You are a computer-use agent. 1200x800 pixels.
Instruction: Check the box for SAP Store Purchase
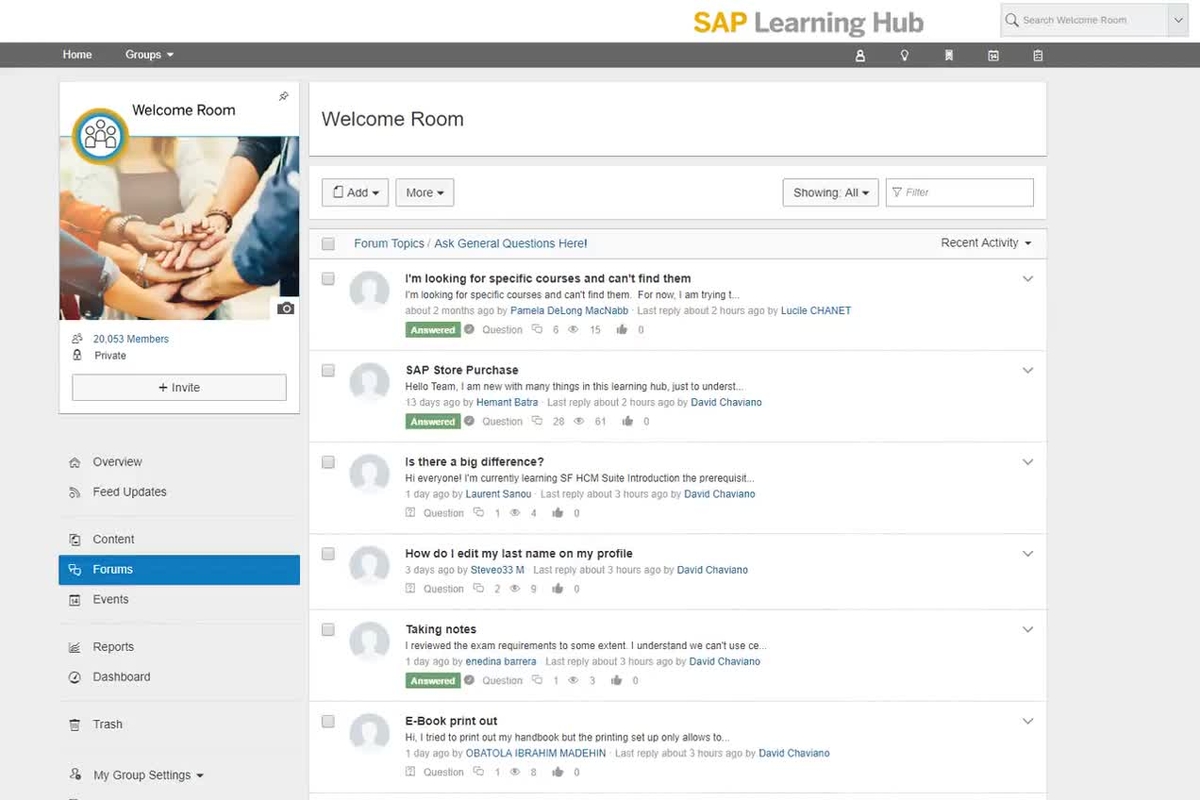click(328, 370)
